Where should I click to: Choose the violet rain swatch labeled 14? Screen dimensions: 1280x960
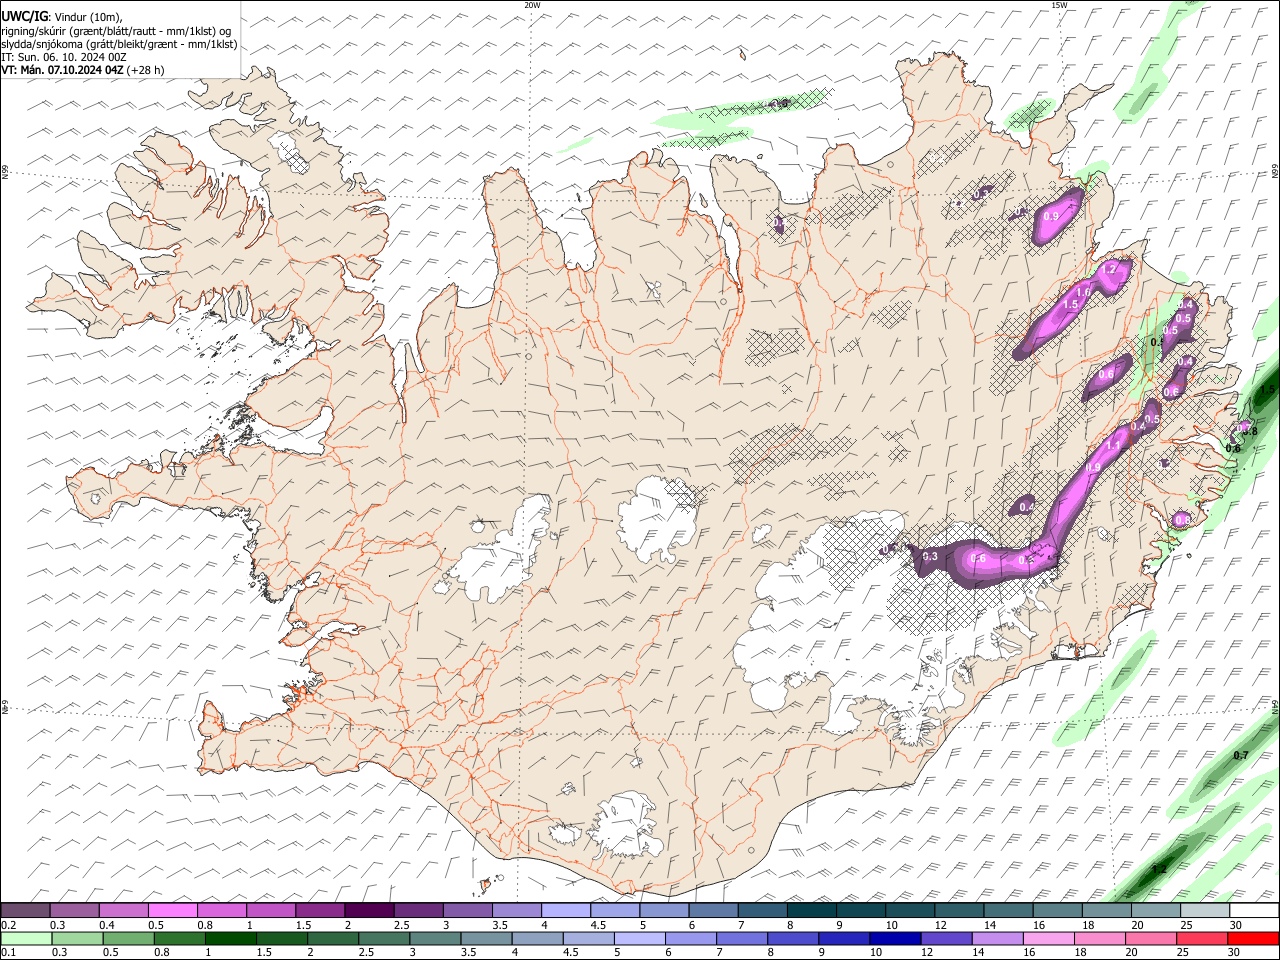click(x=998, y=938)
